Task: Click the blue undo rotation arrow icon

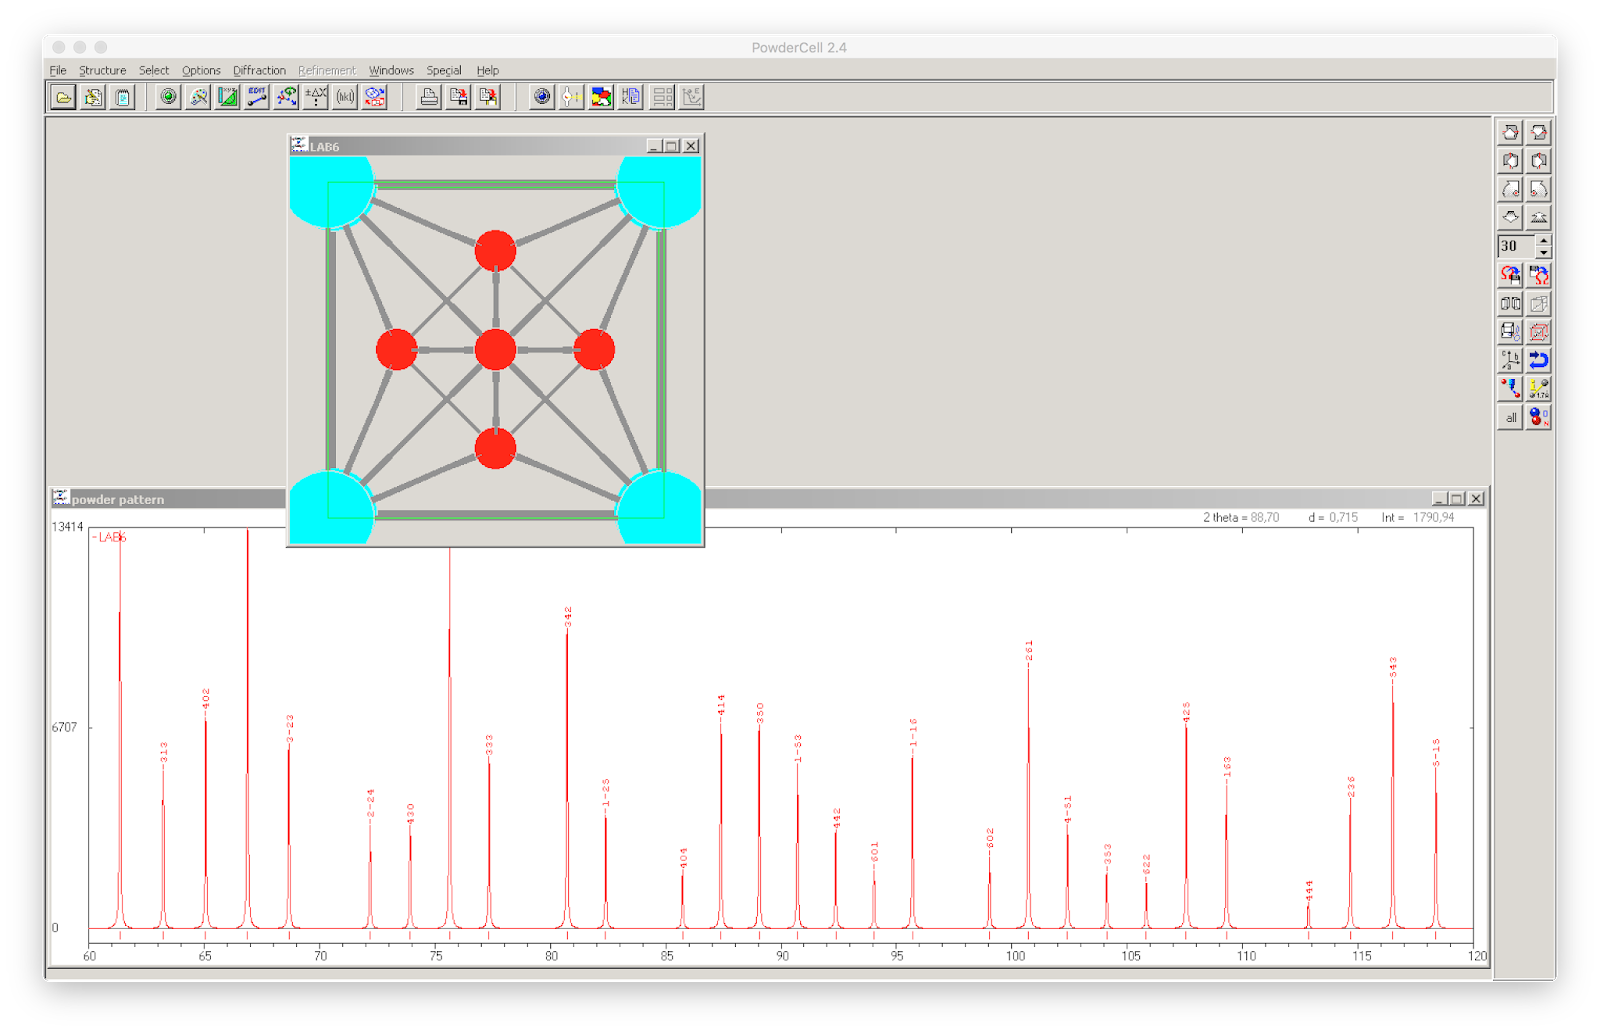Action: pyautogui.click(x=1540, y=362)
